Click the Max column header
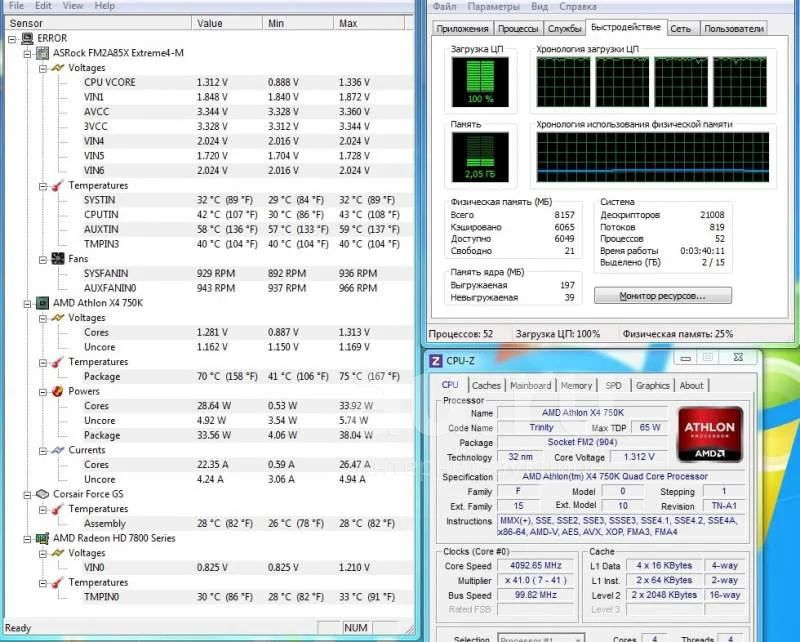This screenshot has height=642, width=800. coord(368,23)
